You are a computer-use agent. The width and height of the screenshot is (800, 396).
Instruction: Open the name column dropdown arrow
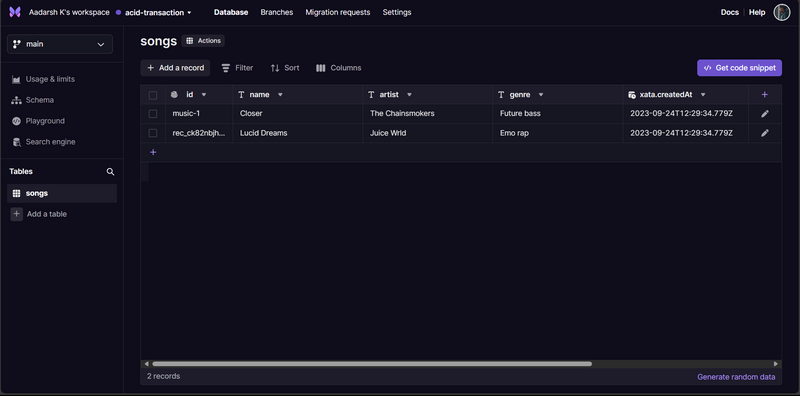coord(280,95)
